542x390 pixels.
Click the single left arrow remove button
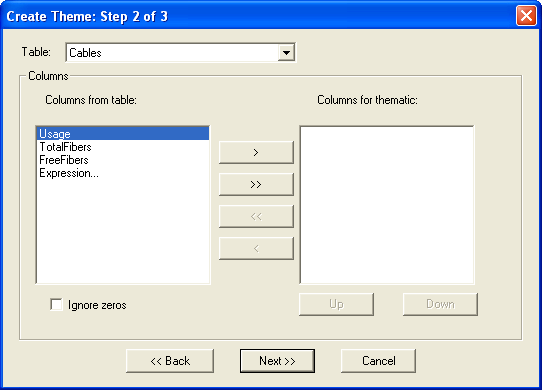[256, 248]
